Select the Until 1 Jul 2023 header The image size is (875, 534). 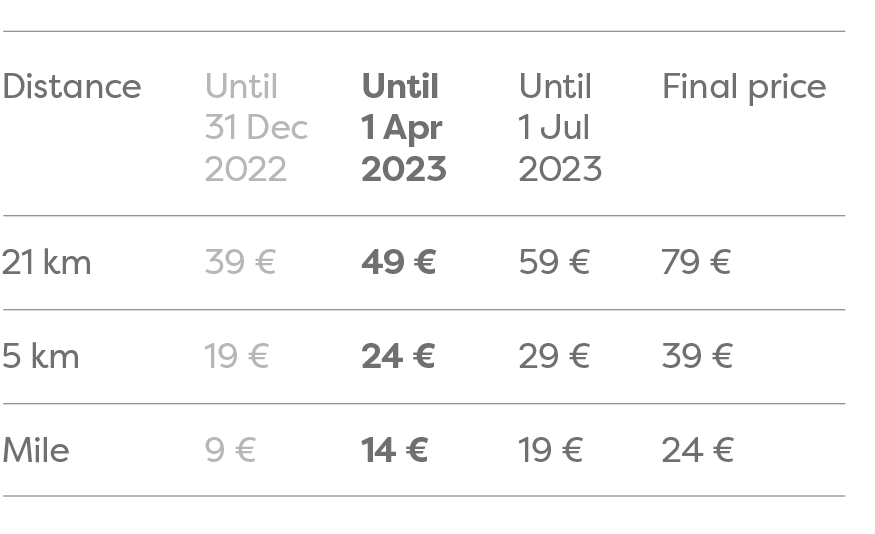click(560, 128)
